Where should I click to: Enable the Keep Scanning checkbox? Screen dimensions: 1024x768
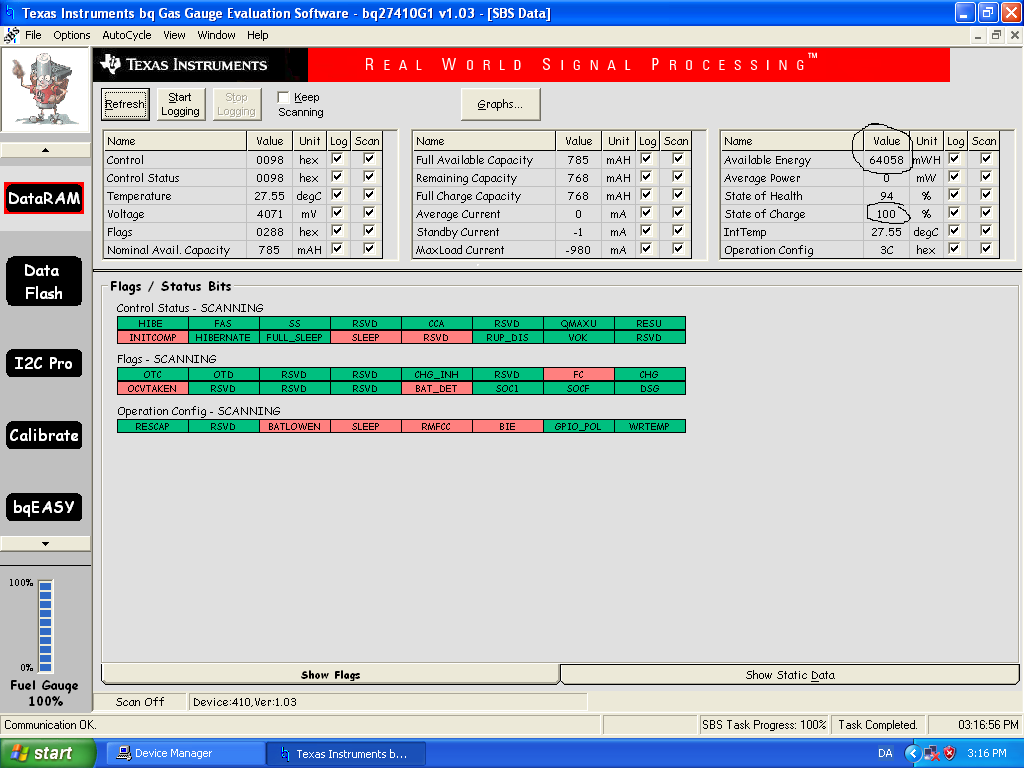283,97
